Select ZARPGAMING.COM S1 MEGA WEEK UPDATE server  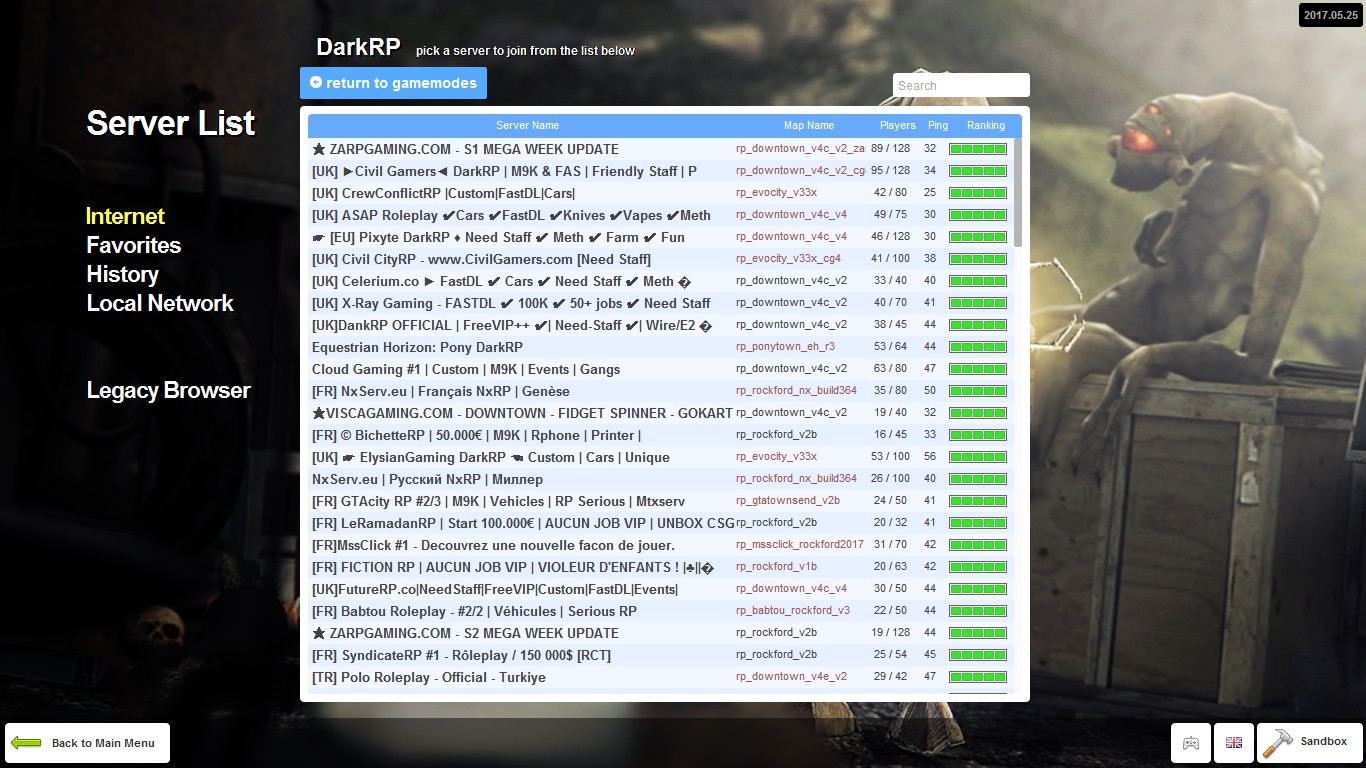coord(660,149)
